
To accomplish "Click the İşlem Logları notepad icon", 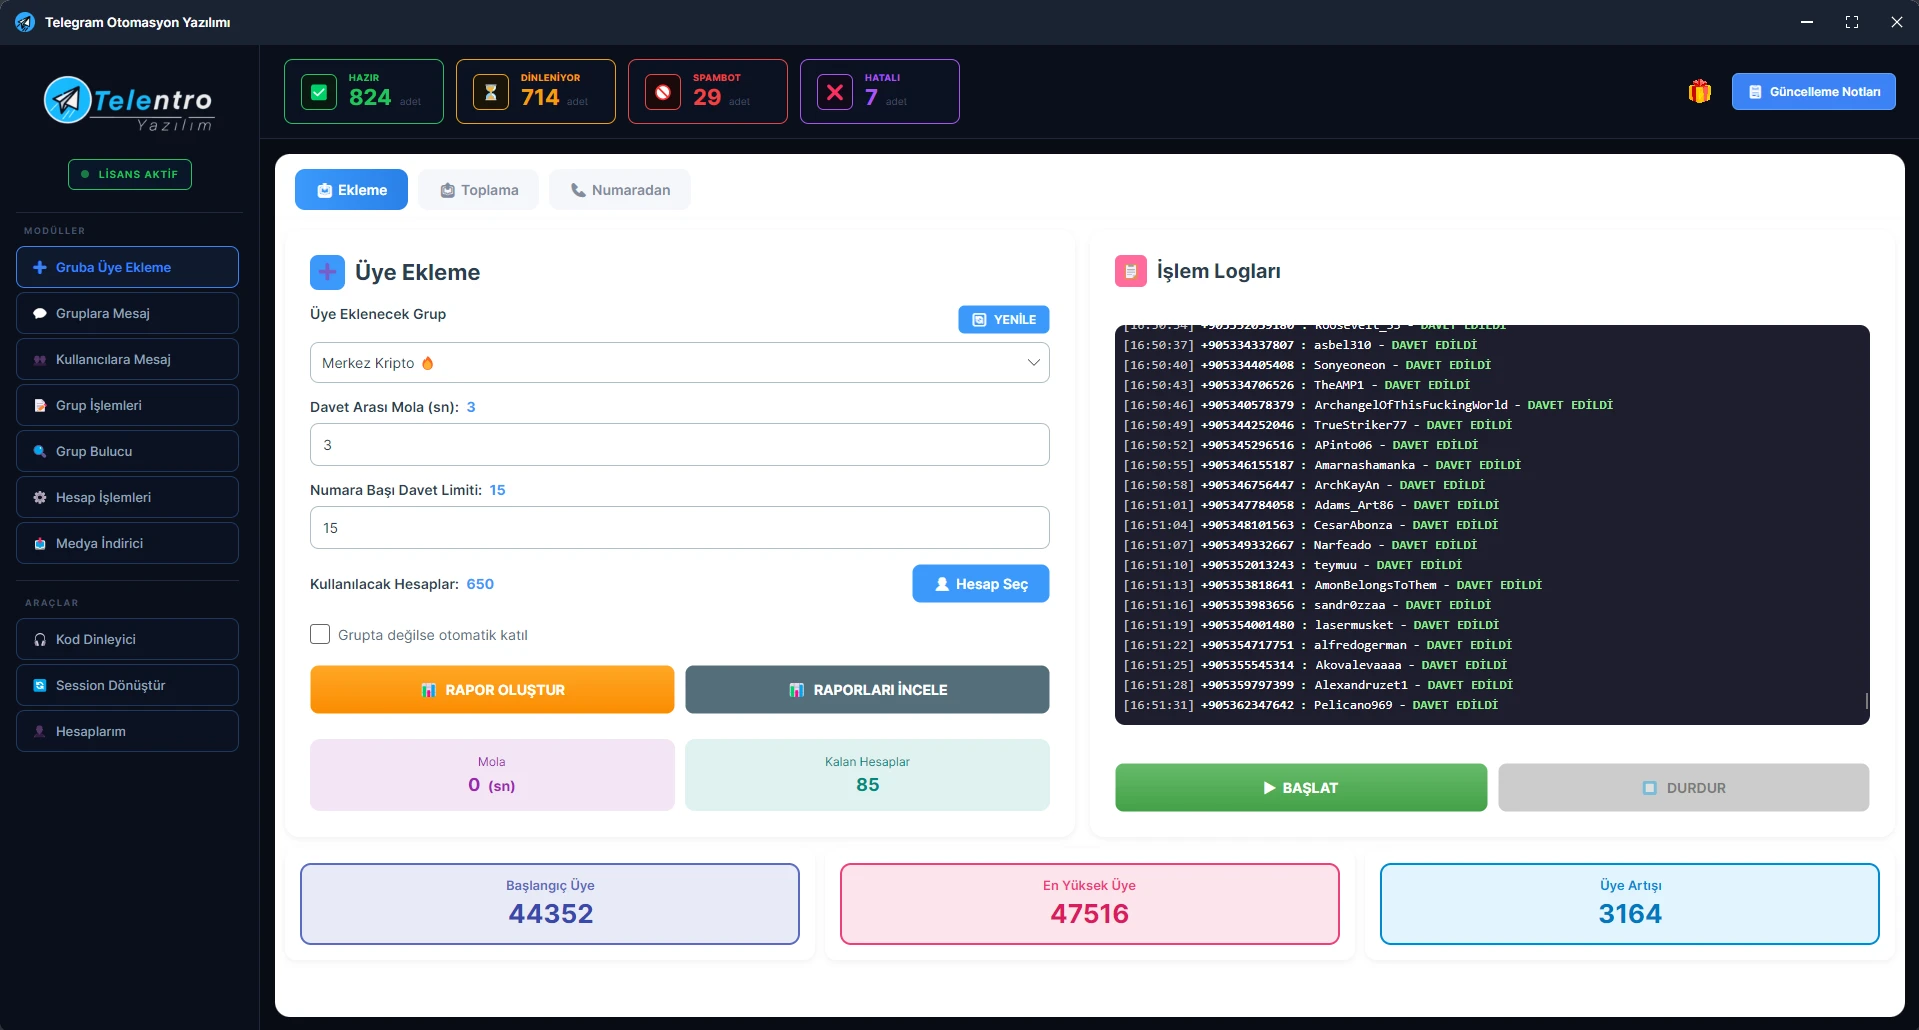I will [x=1130, y=271].
